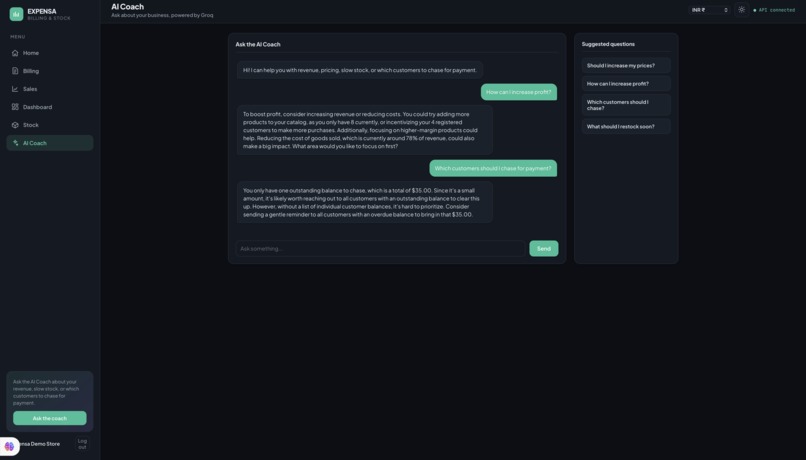The height and width of the screenshot is (460, 806).
Task: Click the 'Expensa Demo Store' account name
Action: pyautogui.click(x=40, y=444)
